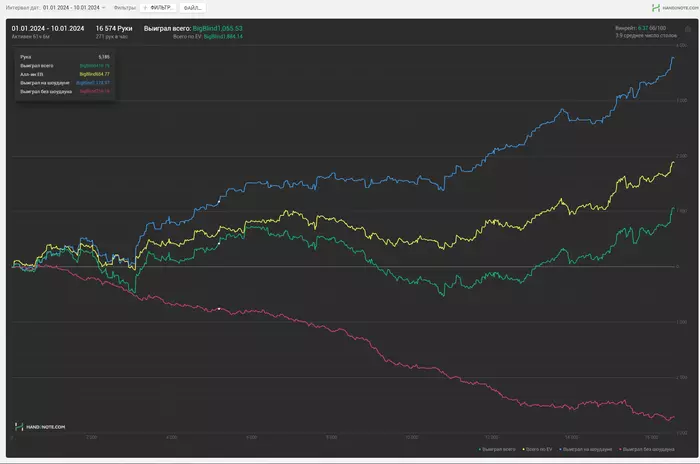
Task: Click the add ФИЛЬТР button
Action: (x=158, y=8)
